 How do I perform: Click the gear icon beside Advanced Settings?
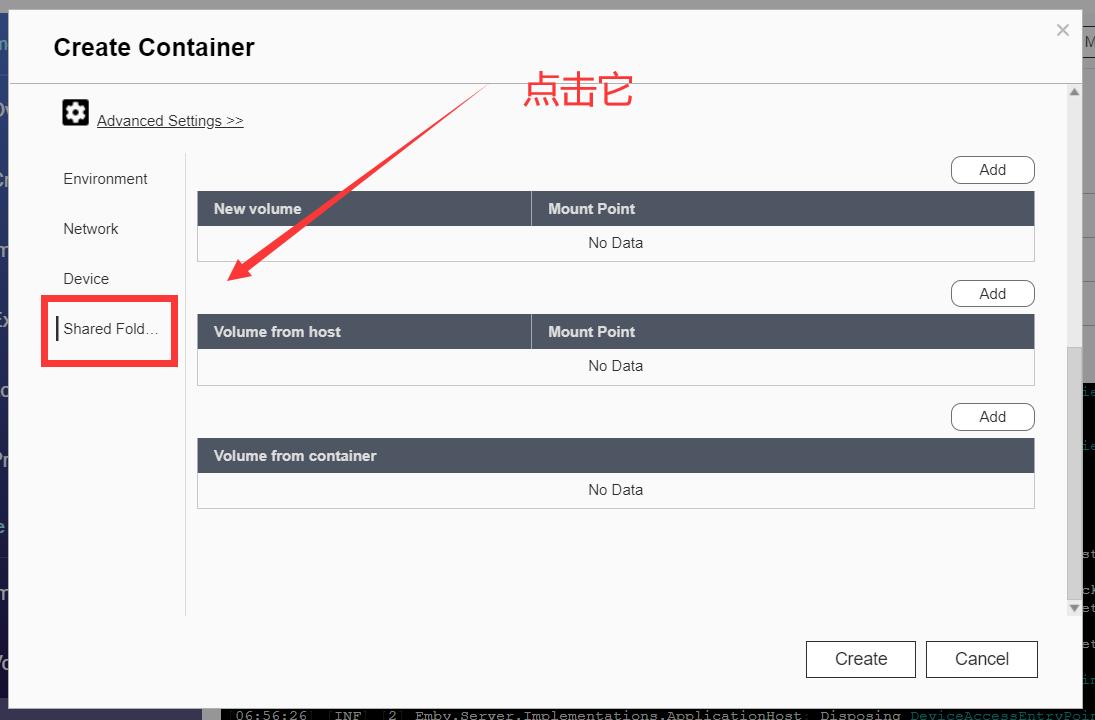[x=75, y=112]
